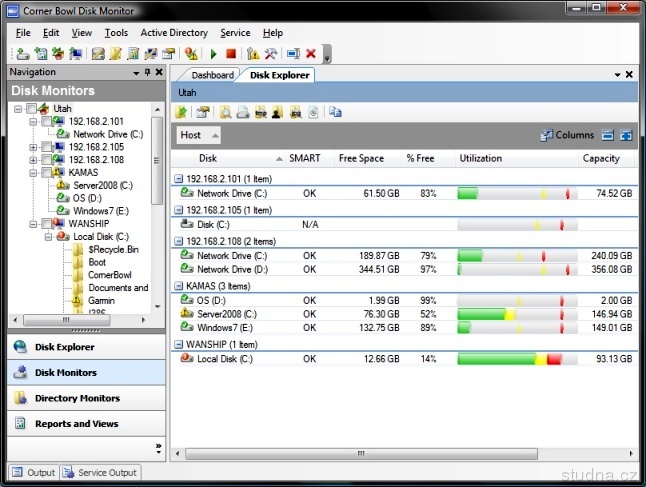This screenshot has width=646, height=487.
Task: Sort by the Free Space column header
Action: (x=361, y=158)
